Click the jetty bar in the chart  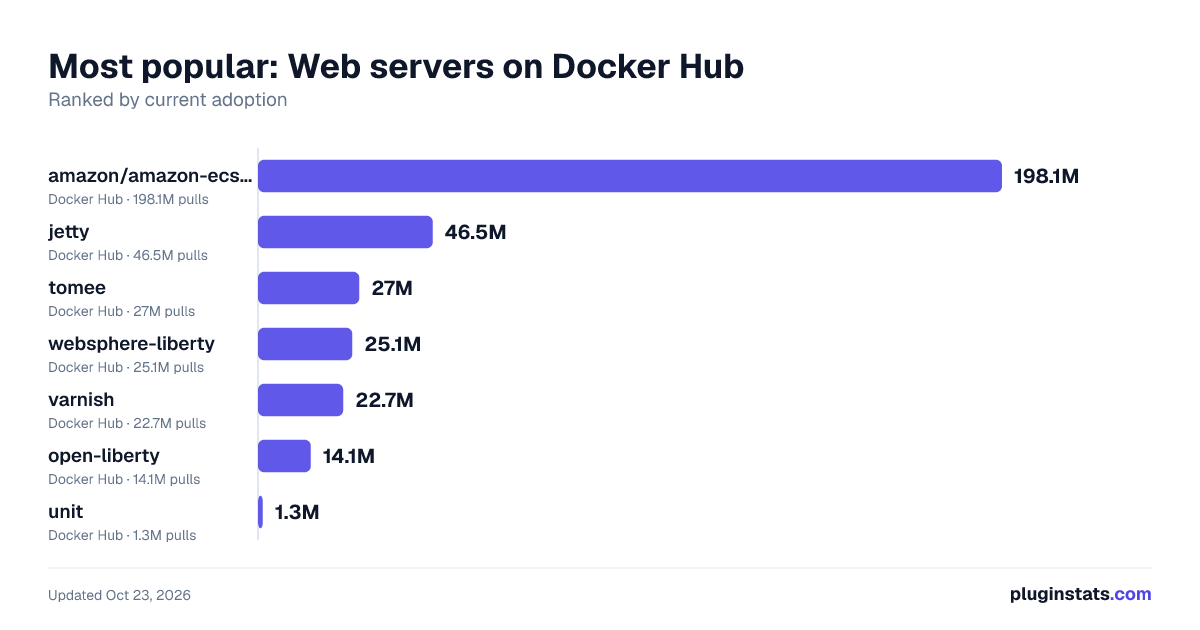pos(345,232)
